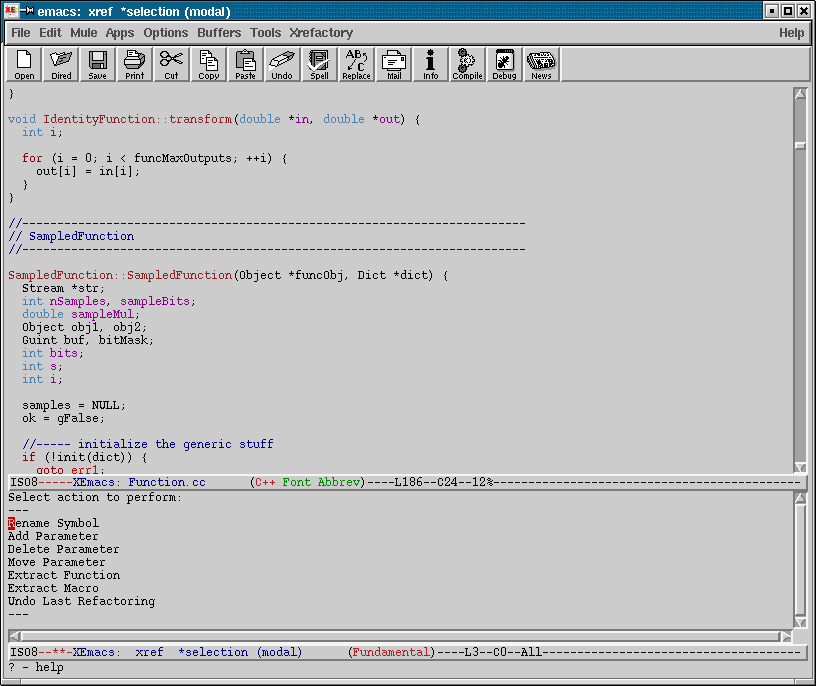816x686 pixels.
Task: Click the Print toolbar icon
Action: pyautogui.click(x=134, y=64)
